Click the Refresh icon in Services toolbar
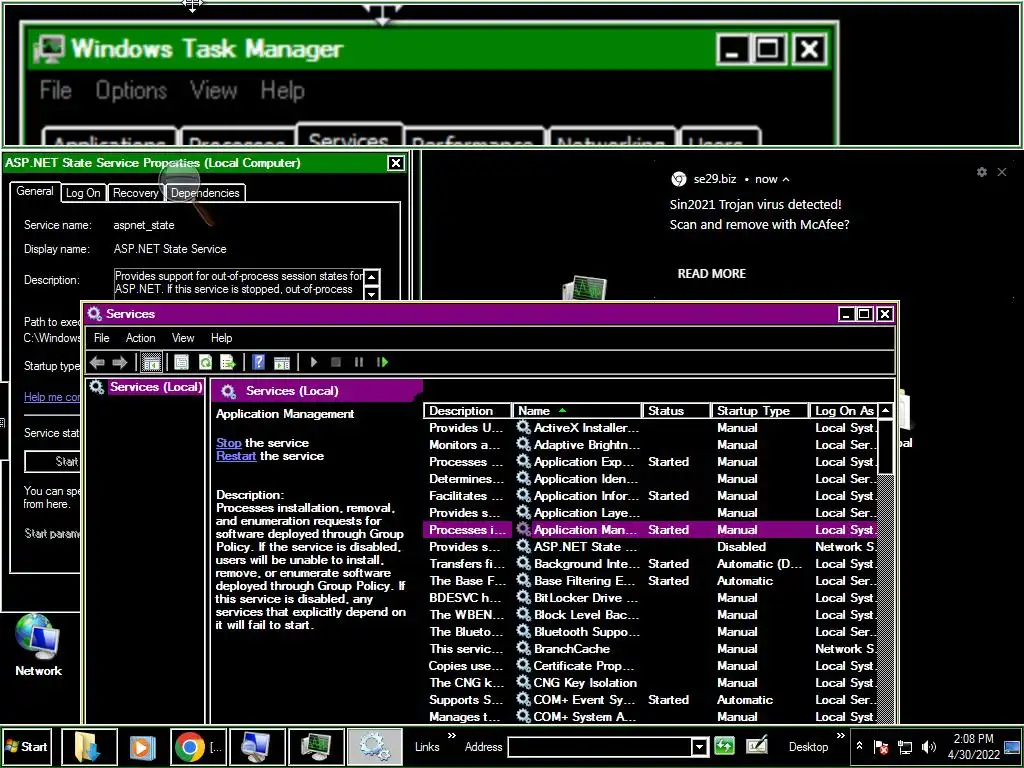1024x768 pixels. [x=205, y=362]
